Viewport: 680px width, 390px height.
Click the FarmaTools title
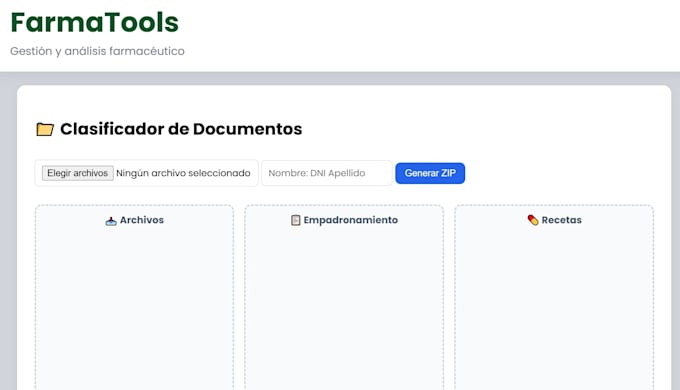[x=95, y=23]
